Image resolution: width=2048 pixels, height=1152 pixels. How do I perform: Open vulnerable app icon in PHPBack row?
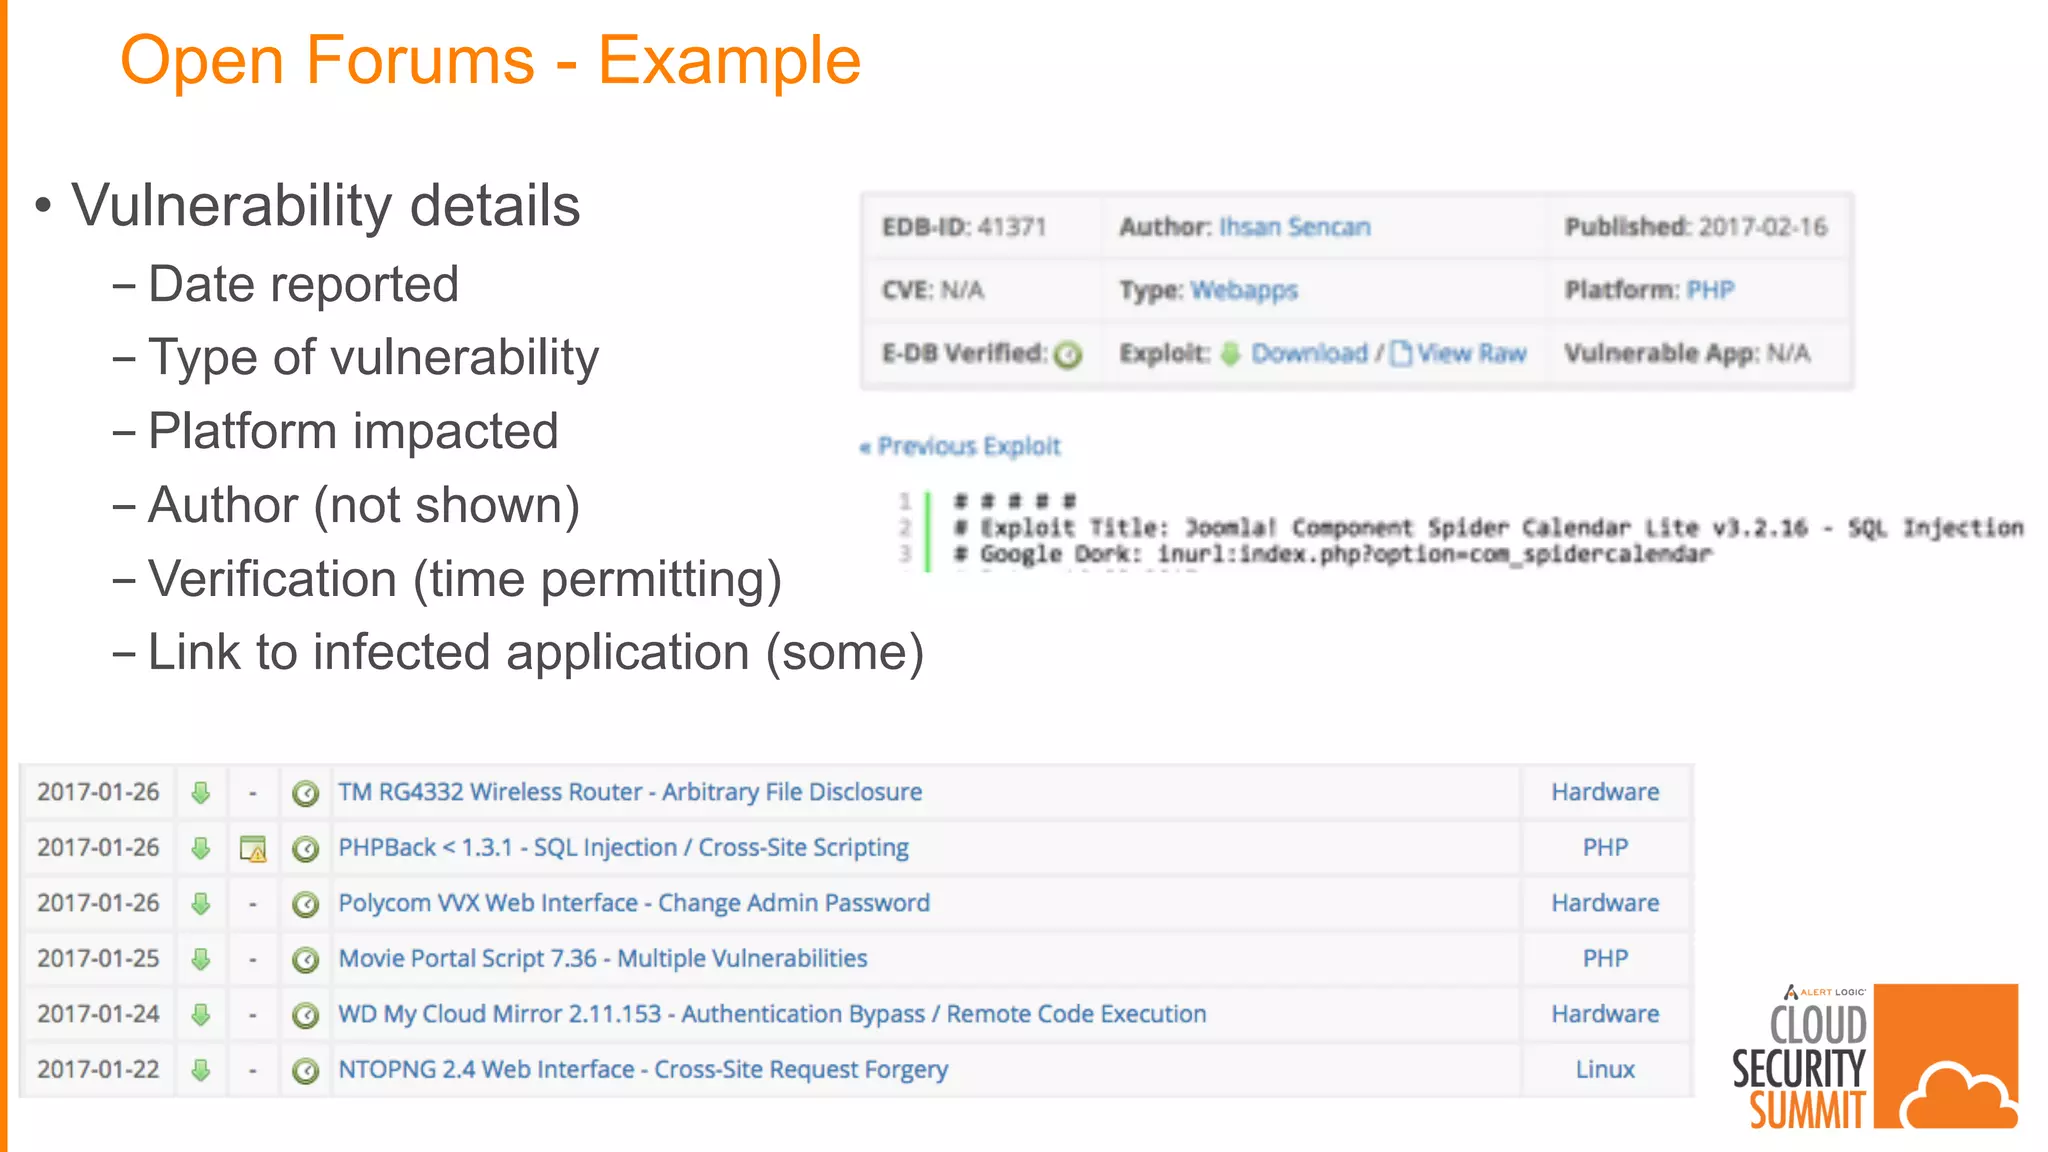click(x=253, y=849)
